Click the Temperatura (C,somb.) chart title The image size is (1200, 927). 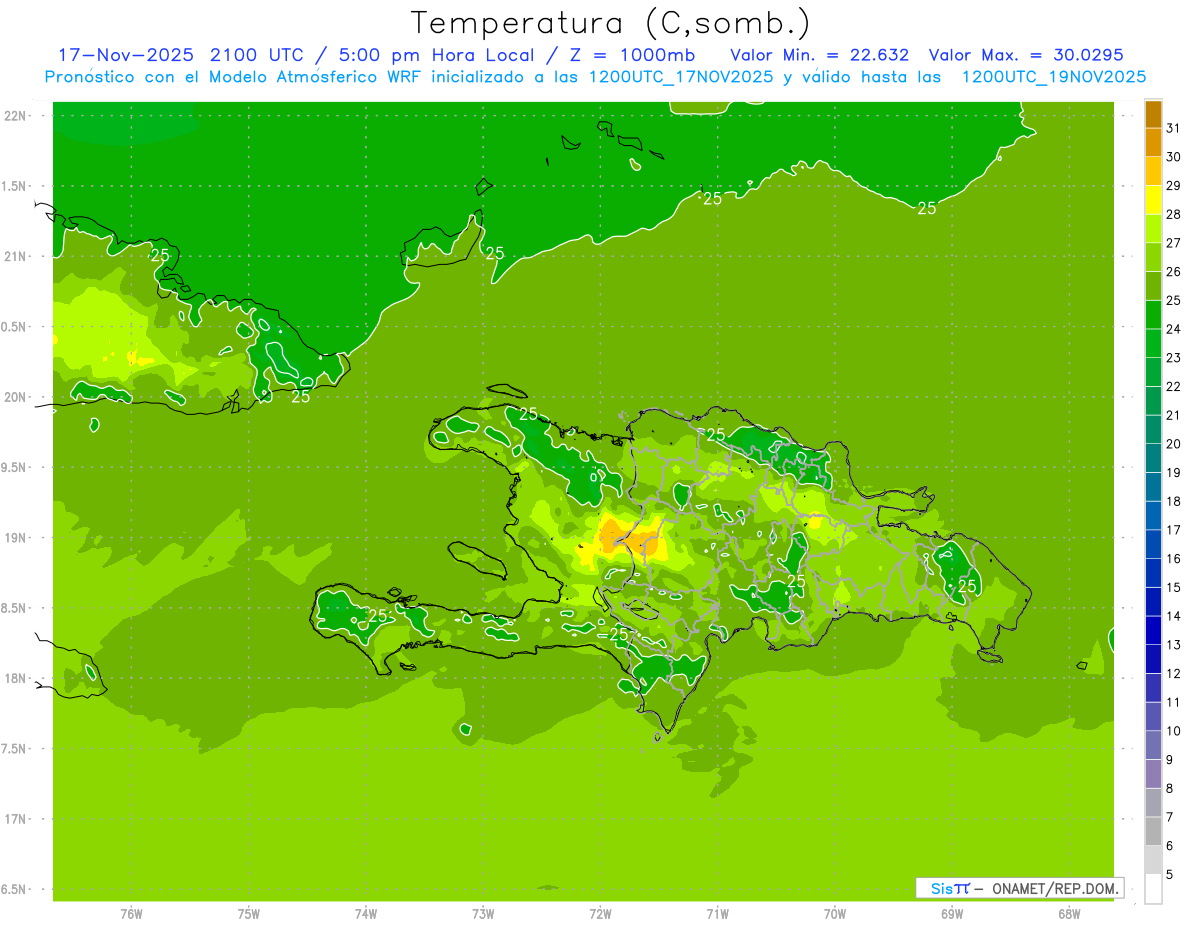click(x=610, y=23)
